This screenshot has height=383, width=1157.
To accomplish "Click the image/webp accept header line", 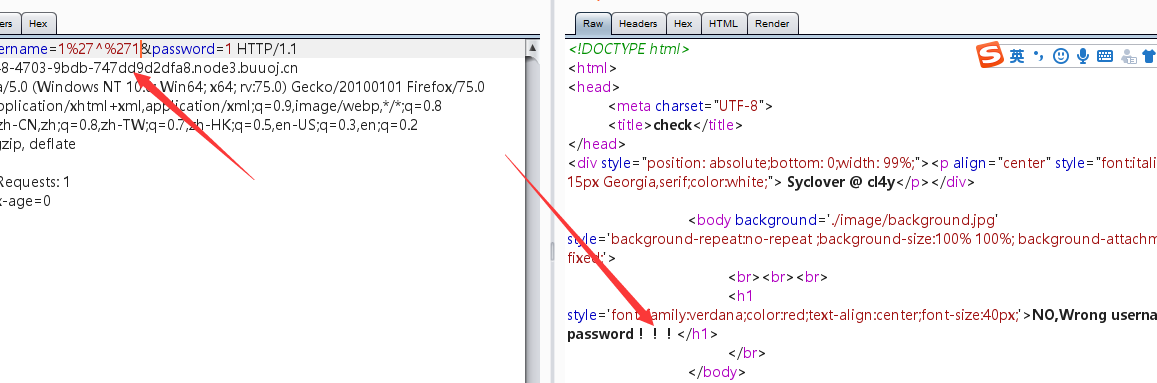I will [x=221, y=106].
